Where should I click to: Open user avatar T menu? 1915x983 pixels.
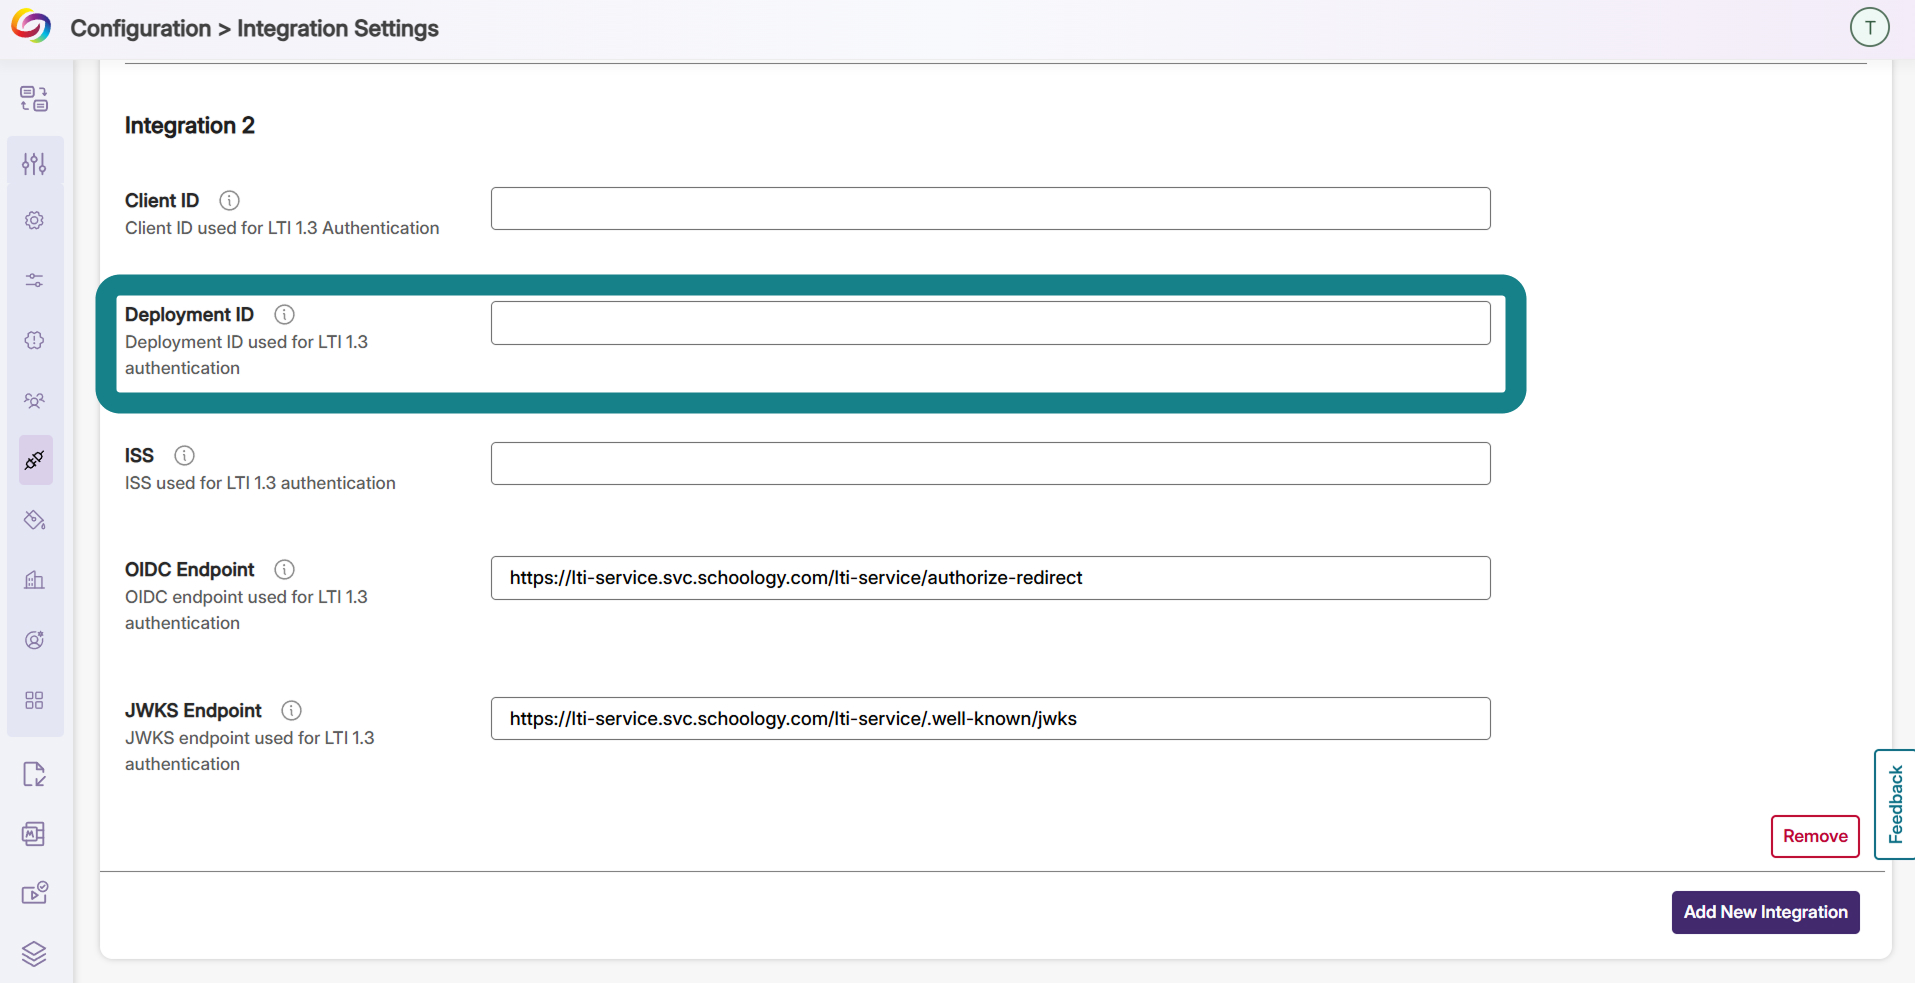coord(1869,27)
